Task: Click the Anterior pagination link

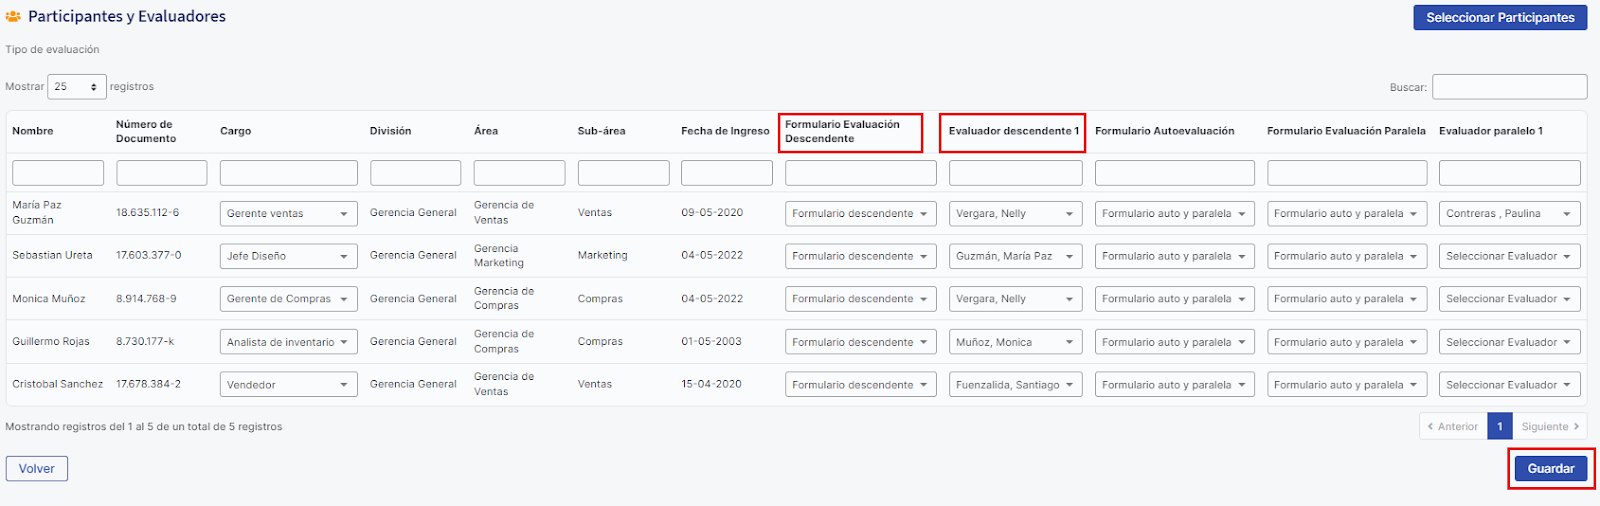Action: 1453,426
